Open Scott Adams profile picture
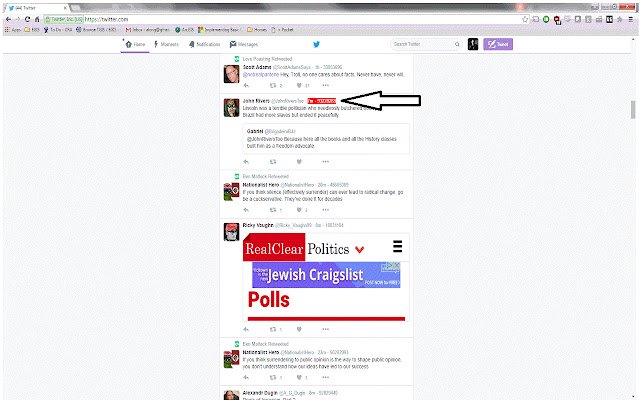 [x=231, y=74]
